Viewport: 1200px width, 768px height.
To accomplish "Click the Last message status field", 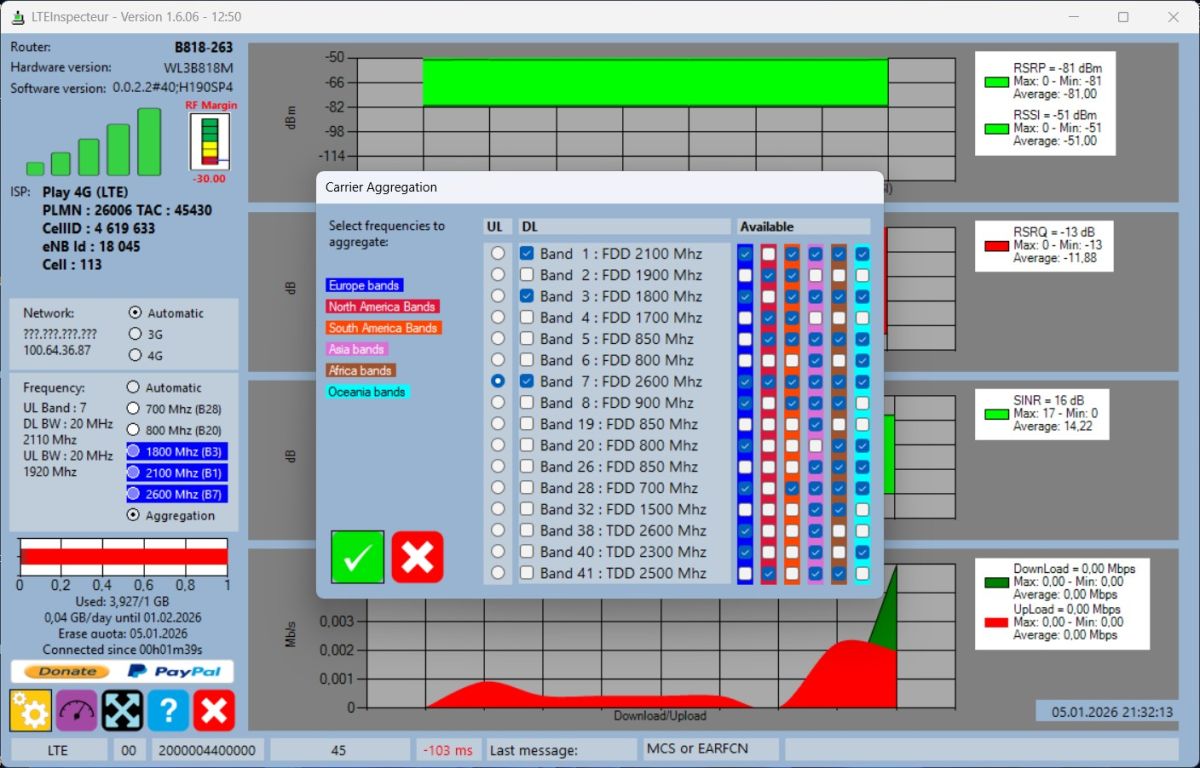I will (560, 750).
